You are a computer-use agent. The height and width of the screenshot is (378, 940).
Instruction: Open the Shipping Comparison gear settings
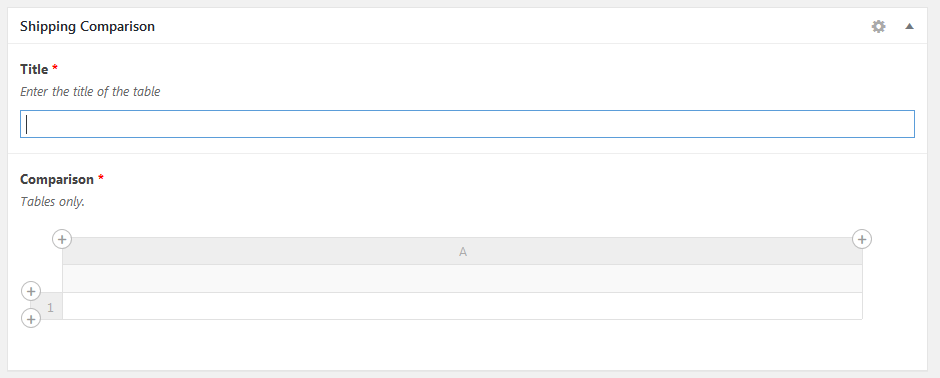coord(878,26)
